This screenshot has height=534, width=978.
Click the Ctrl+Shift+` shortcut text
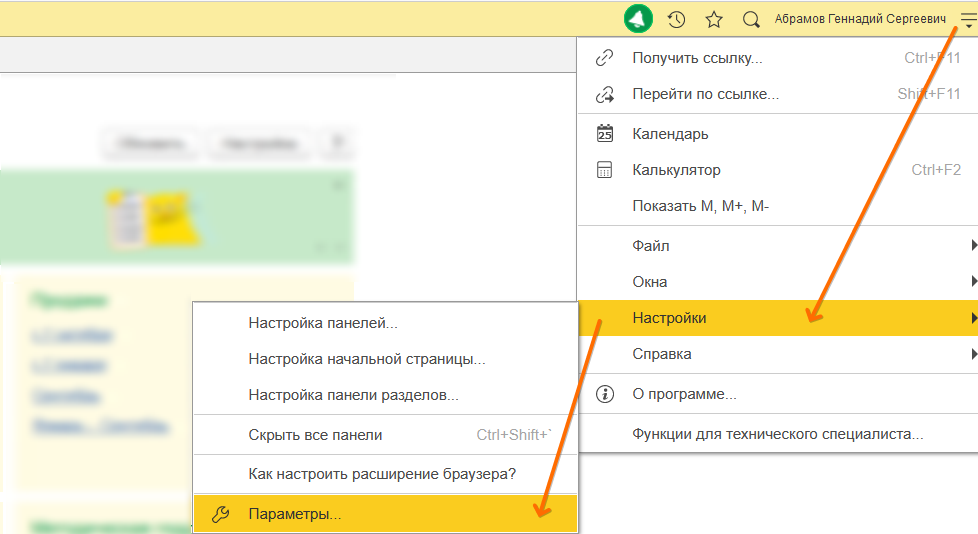[514, 435]
